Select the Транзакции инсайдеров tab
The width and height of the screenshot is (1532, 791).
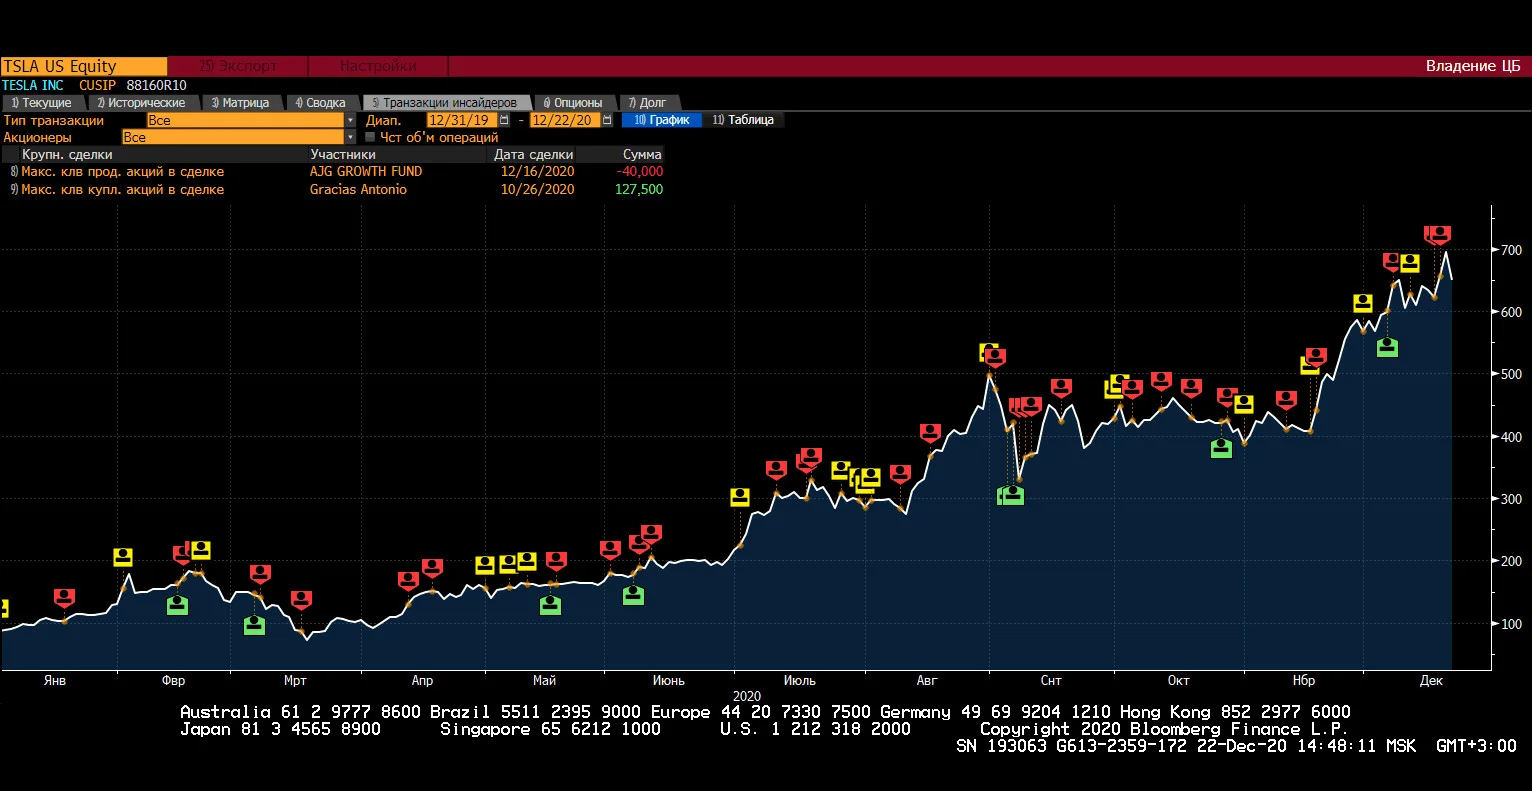[x=446, y=103]
